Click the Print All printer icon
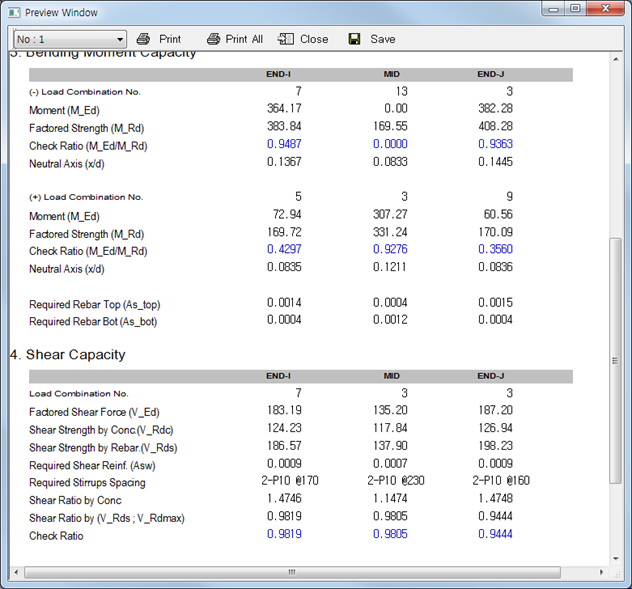 pyautogui.click(x=214, y=39)
